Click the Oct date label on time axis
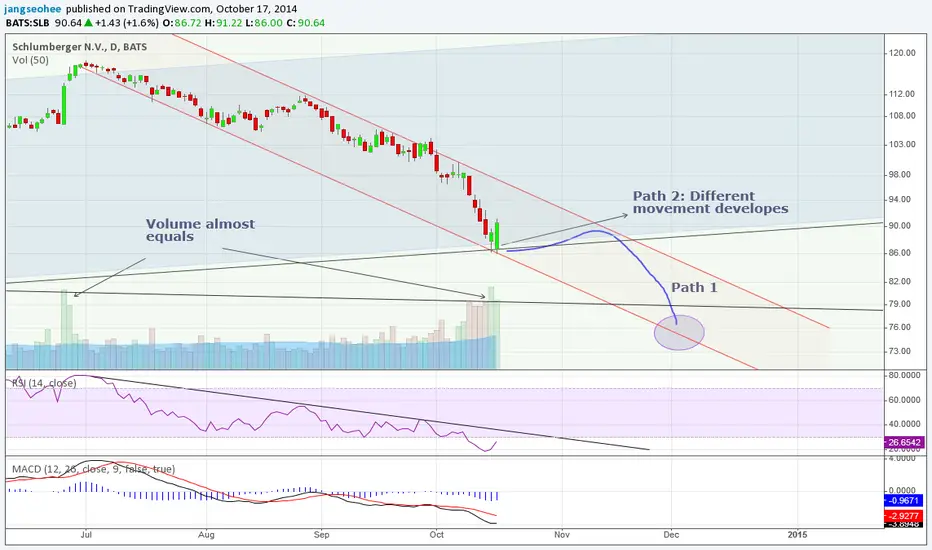The image size is (932, 550). (x=437, y=535)
